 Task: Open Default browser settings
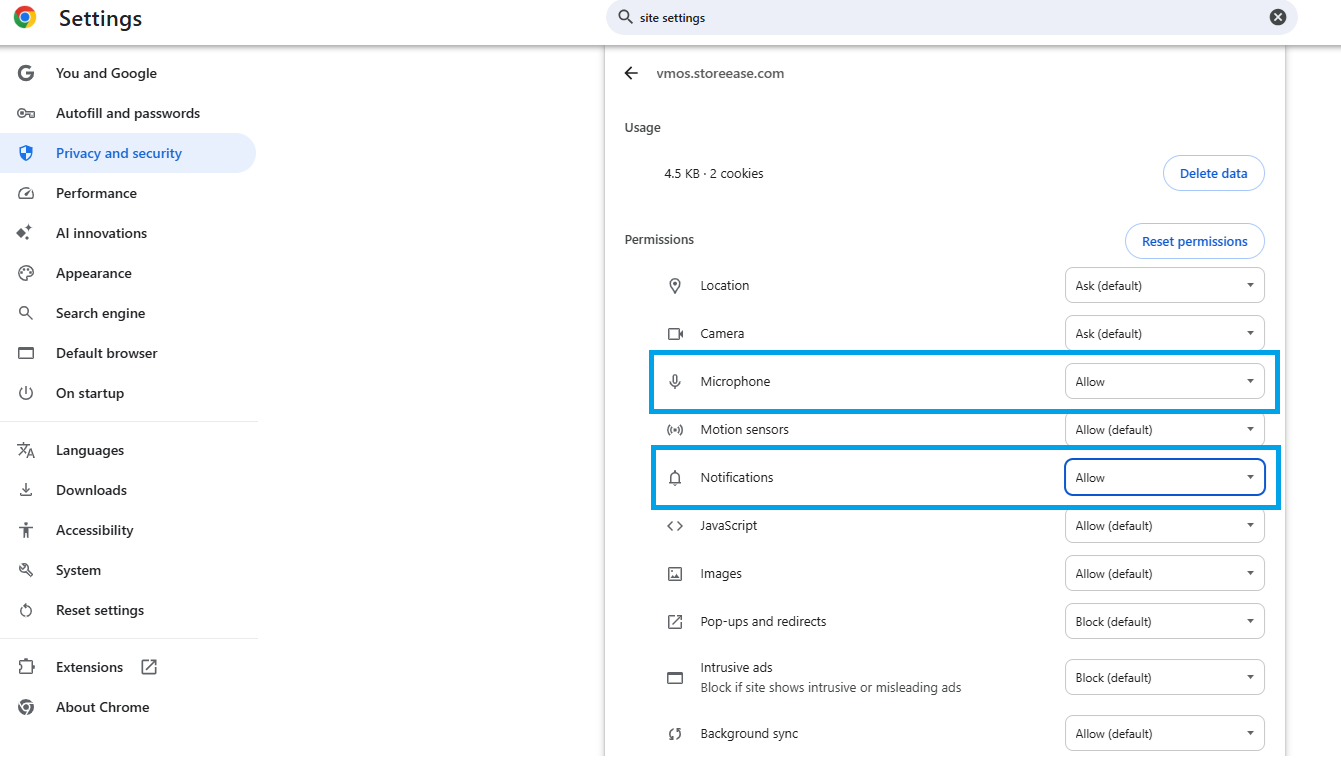(x=128, y=353)
